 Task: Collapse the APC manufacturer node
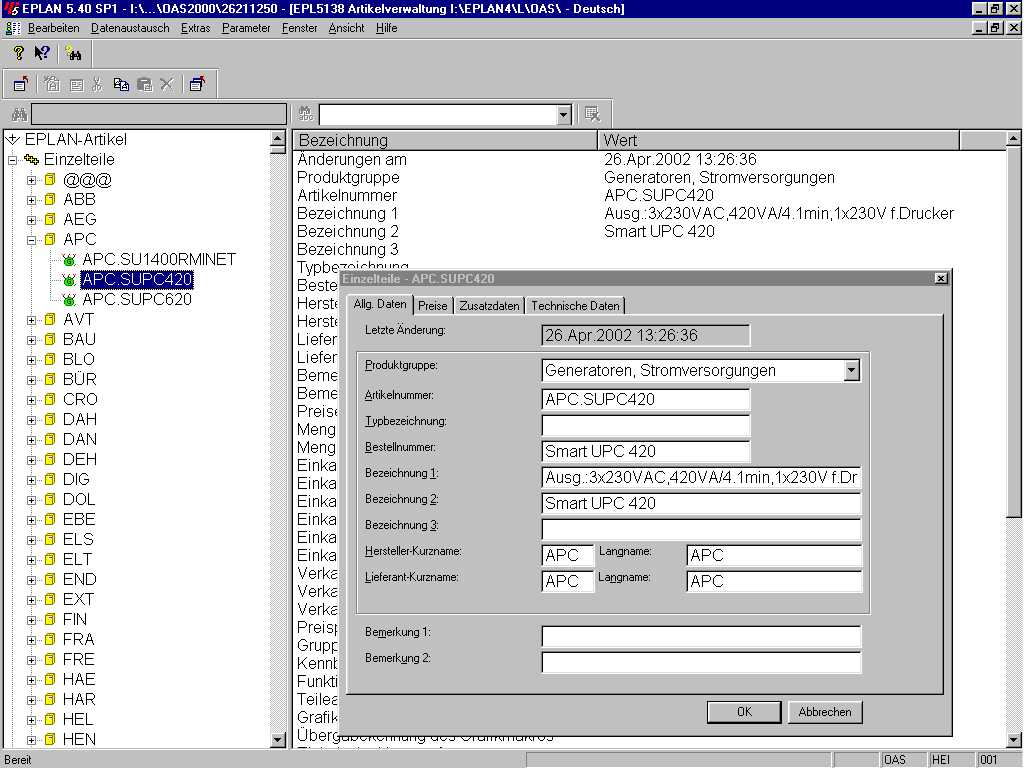pos(31,240)
